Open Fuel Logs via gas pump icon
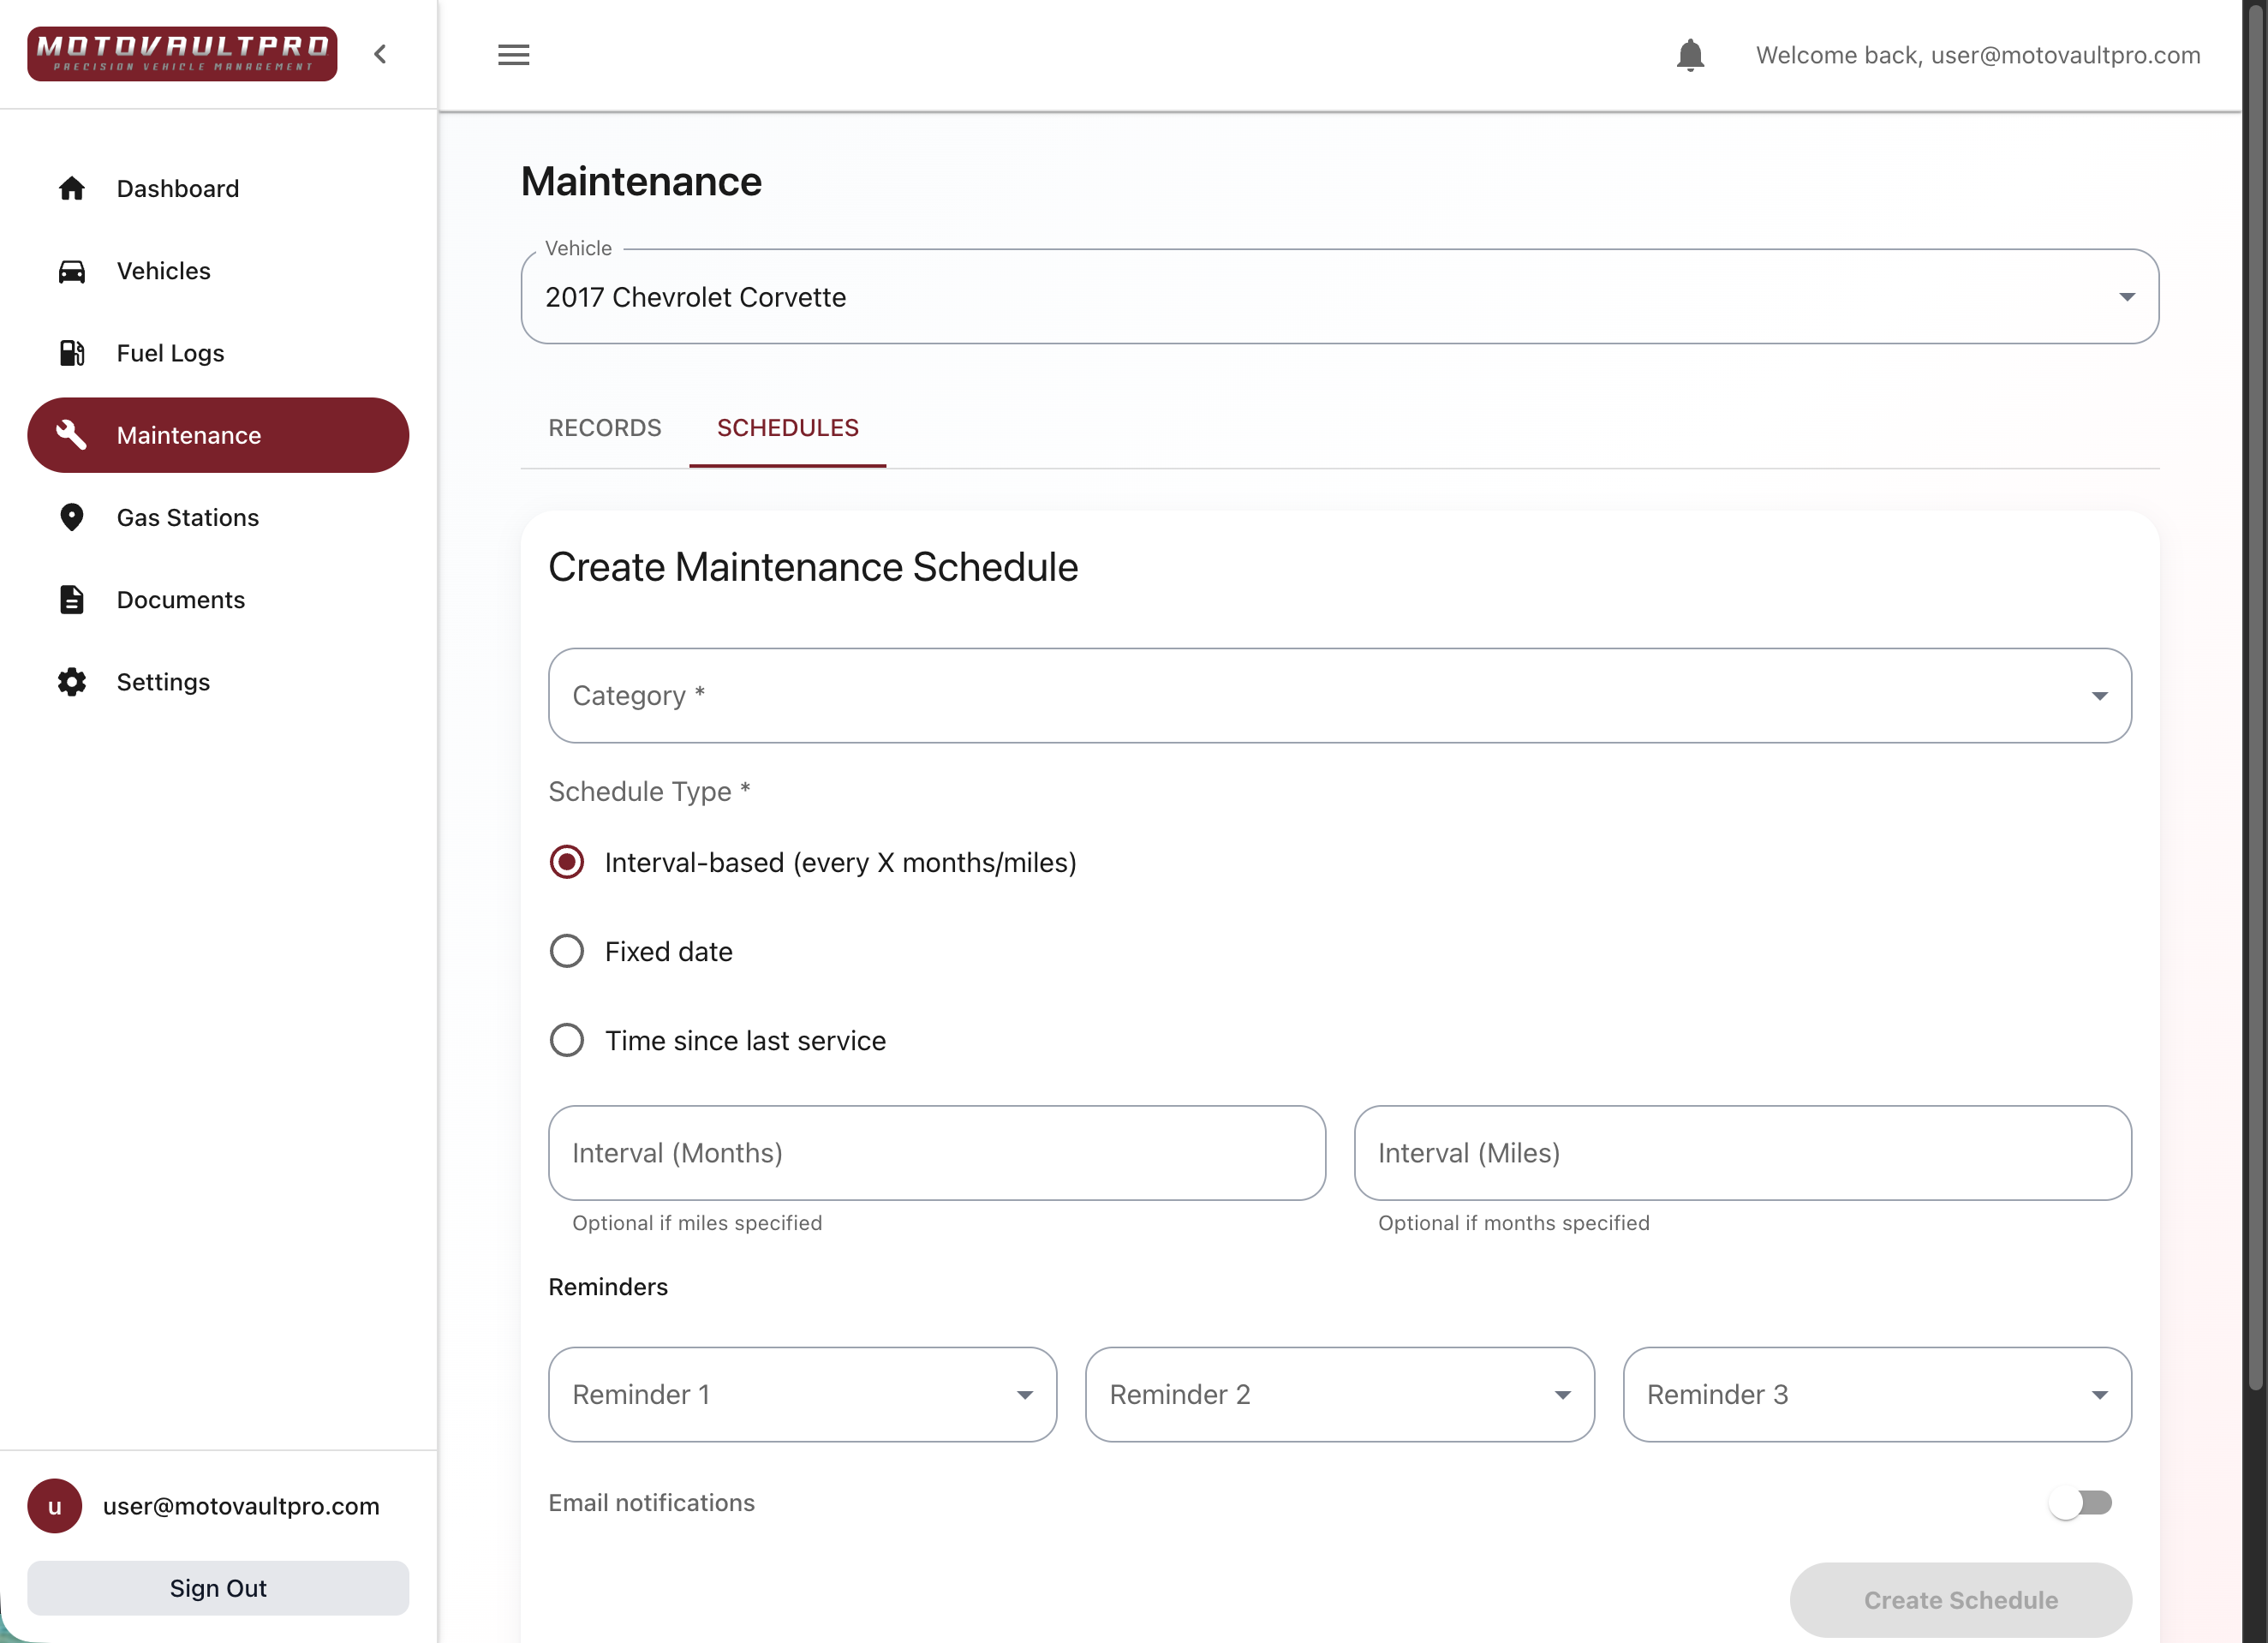Screen dimensions: 2268x1643 [x=71, y=353]
